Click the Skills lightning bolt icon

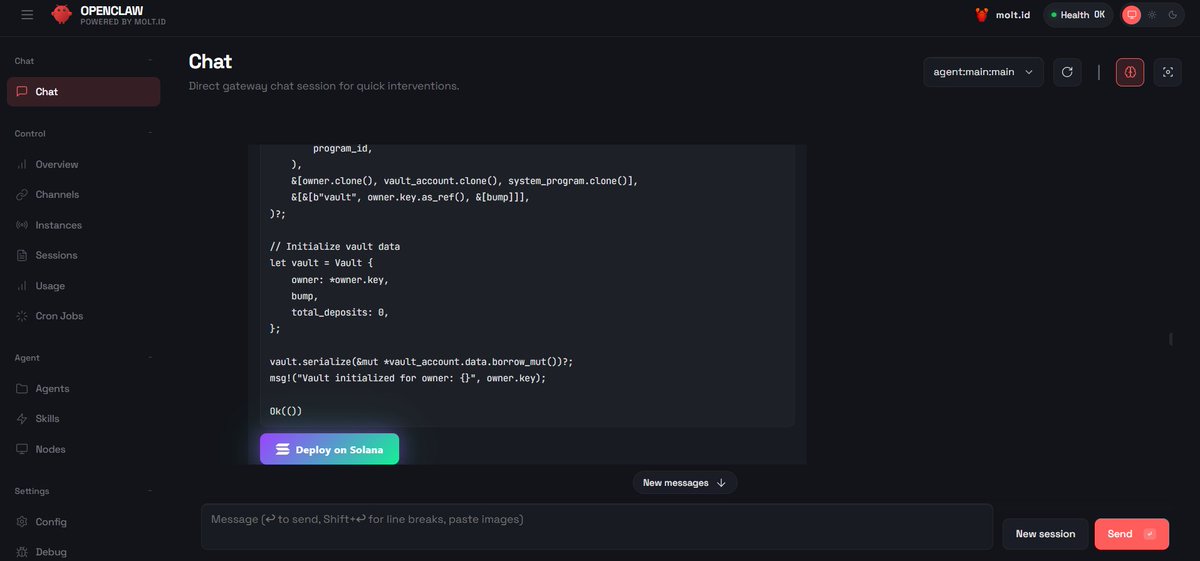[22, 419]
